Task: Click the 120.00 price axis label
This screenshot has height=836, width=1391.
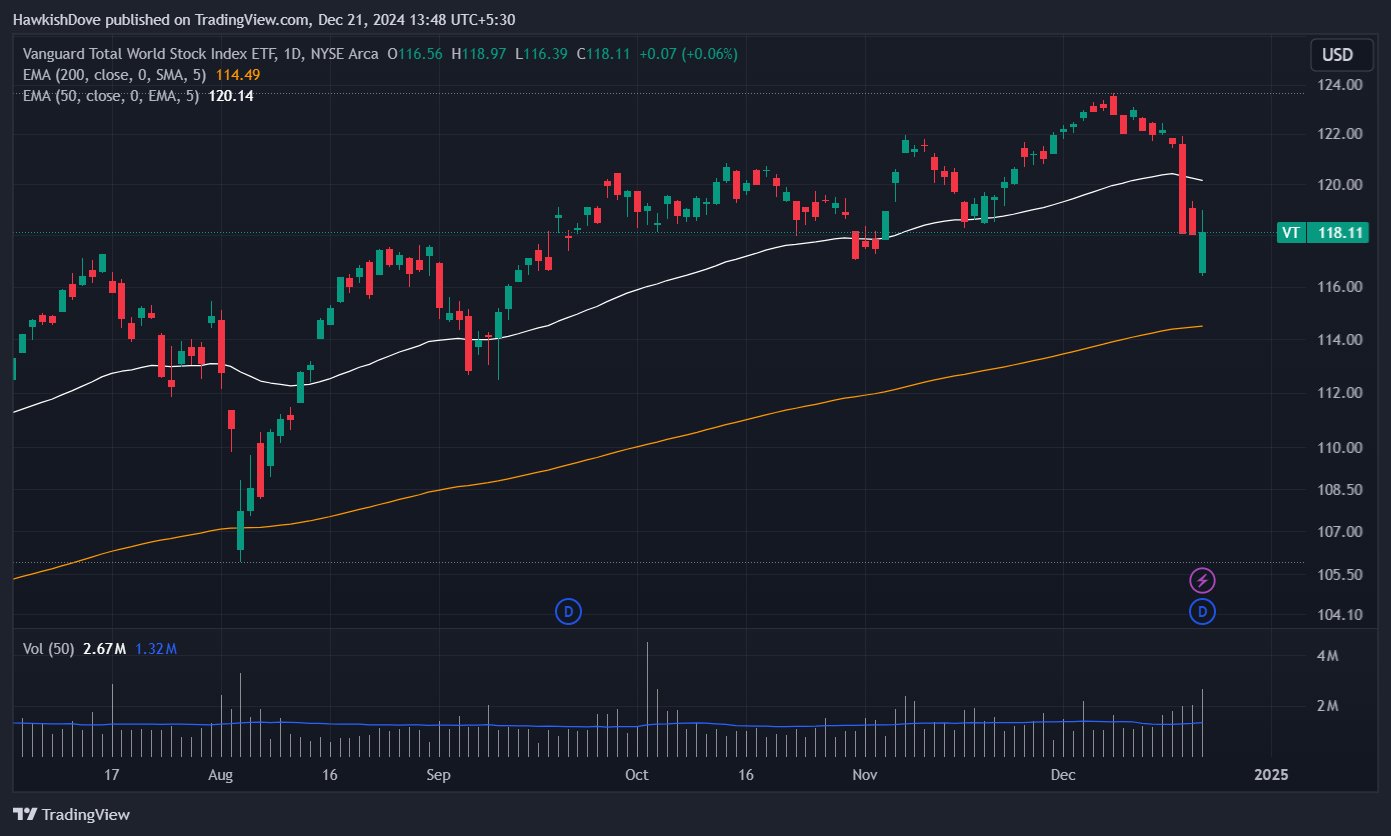Action: 1340,185
